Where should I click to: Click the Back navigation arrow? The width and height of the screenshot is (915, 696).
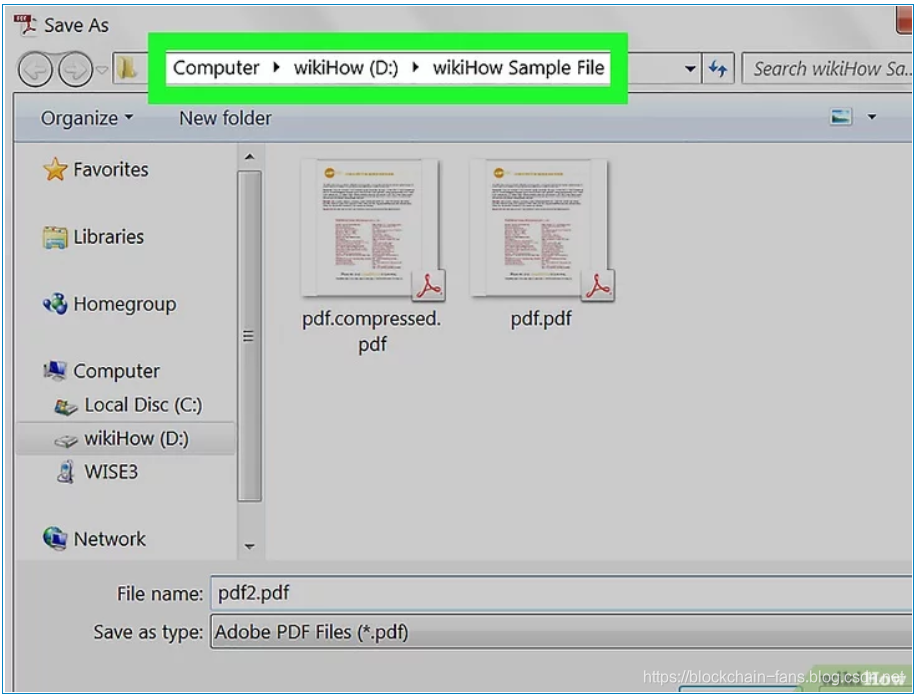coord(36,69)
